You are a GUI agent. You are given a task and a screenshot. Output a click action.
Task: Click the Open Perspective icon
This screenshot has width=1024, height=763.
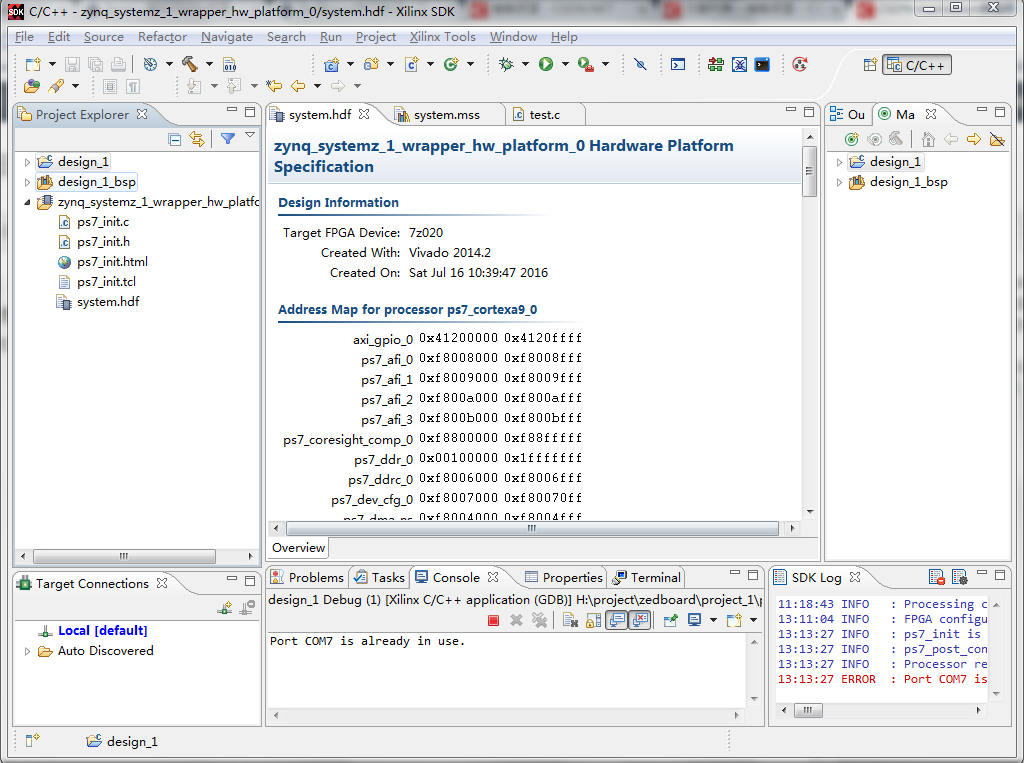(x=870, y=65)
